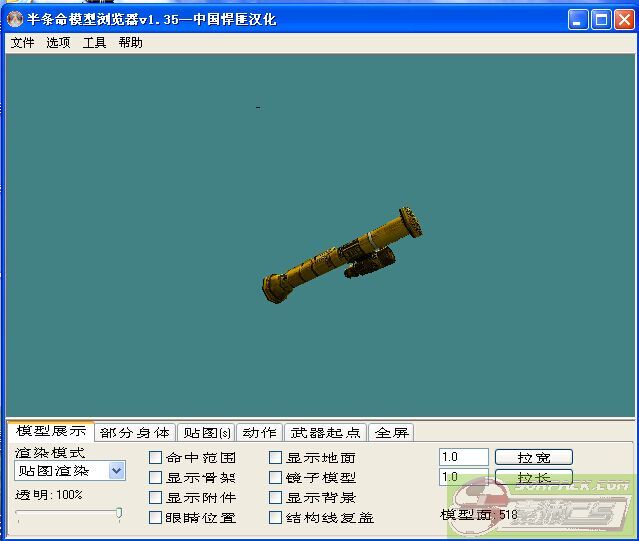Screen dimensions: 639x541
Task: Expand the 渲染模式 dropdown
Action: click(117, 470)
